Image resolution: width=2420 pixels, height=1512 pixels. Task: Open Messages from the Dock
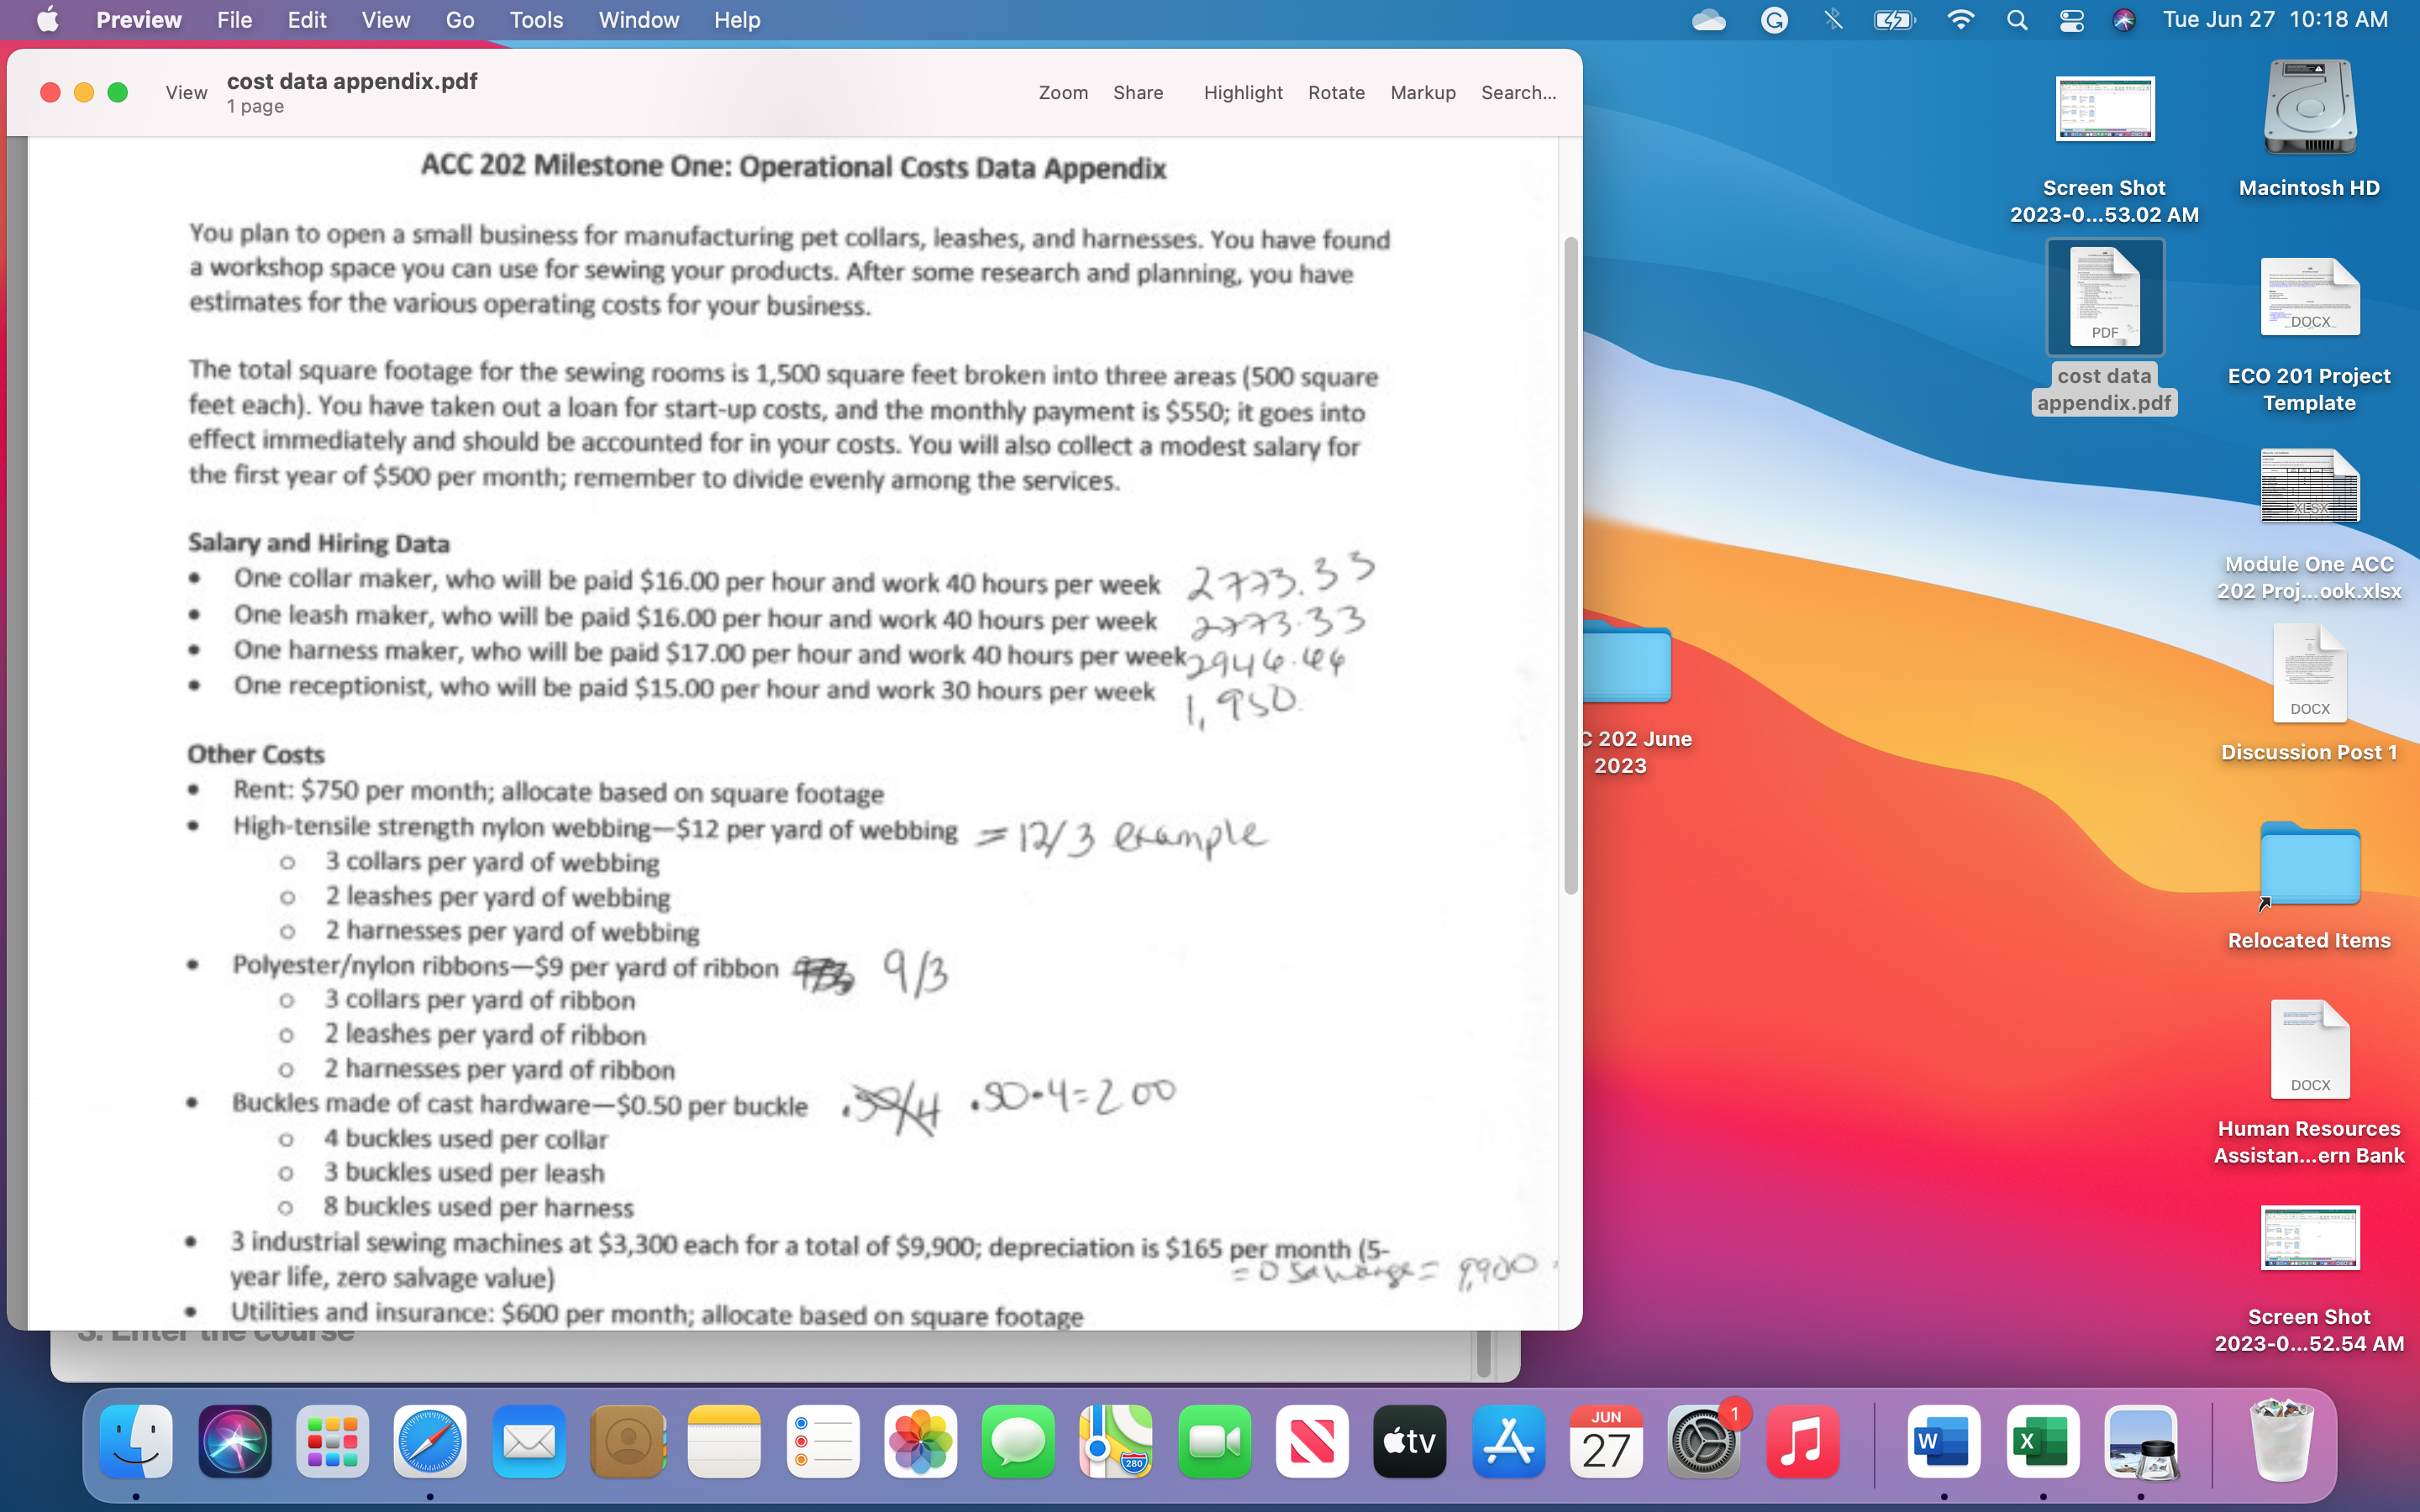click(x=1017, y=1441)
